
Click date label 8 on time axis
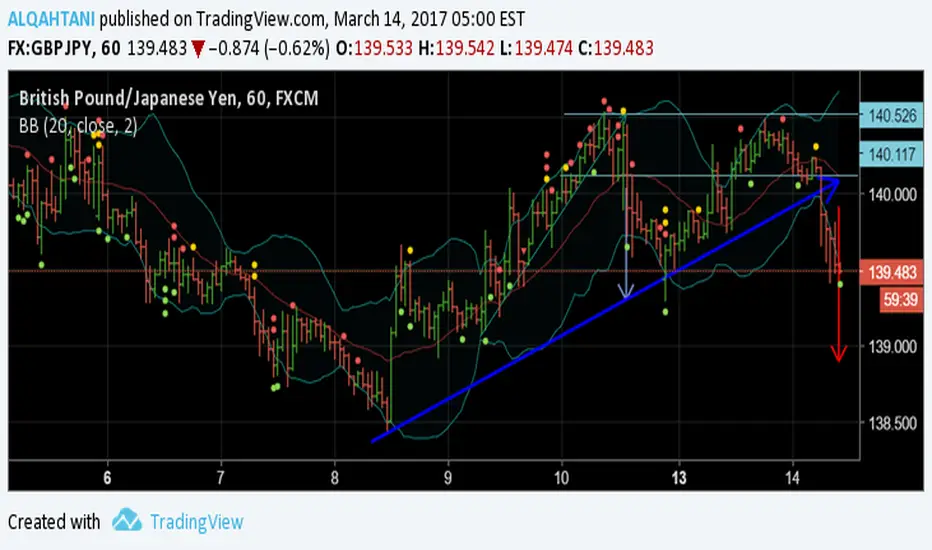pyautogui.click(x=335, y=477)
